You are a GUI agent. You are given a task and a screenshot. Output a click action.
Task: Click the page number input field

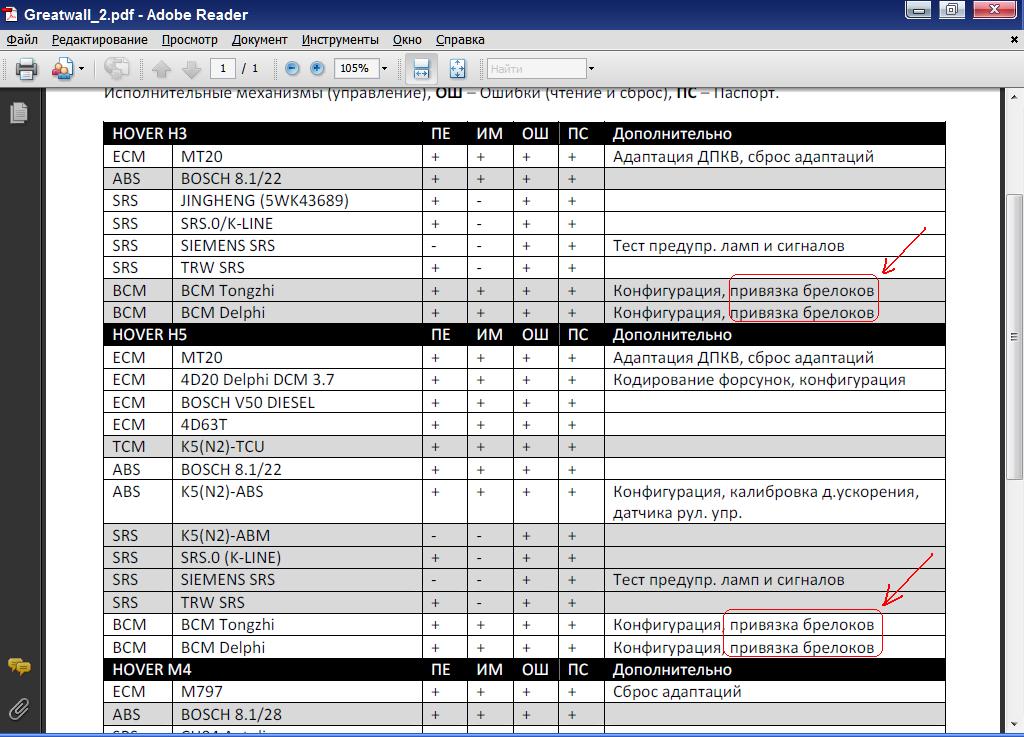[x=223, y=69]
